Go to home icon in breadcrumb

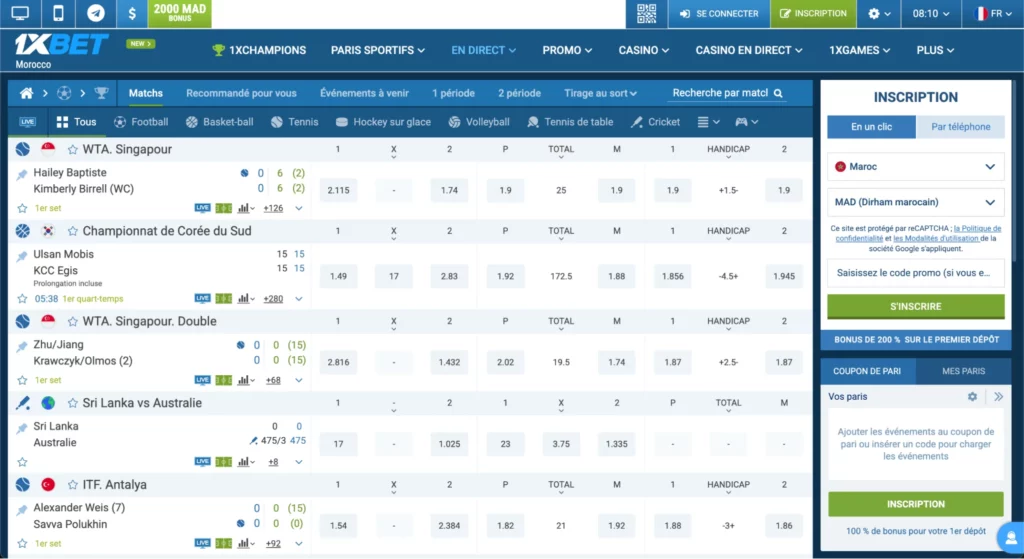click(x=26, y=93)
